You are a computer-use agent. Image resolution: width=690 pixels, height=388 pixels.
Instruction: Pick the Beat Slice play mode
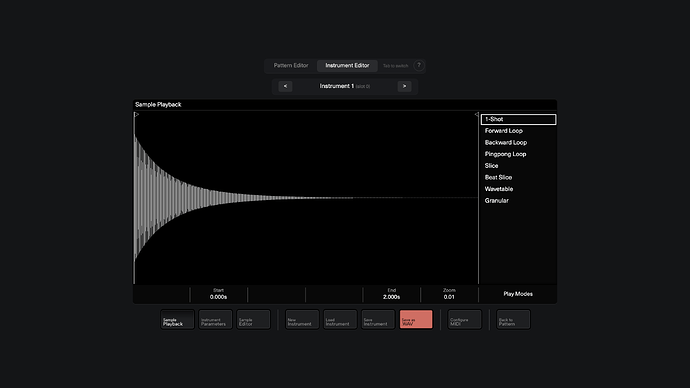518,177
